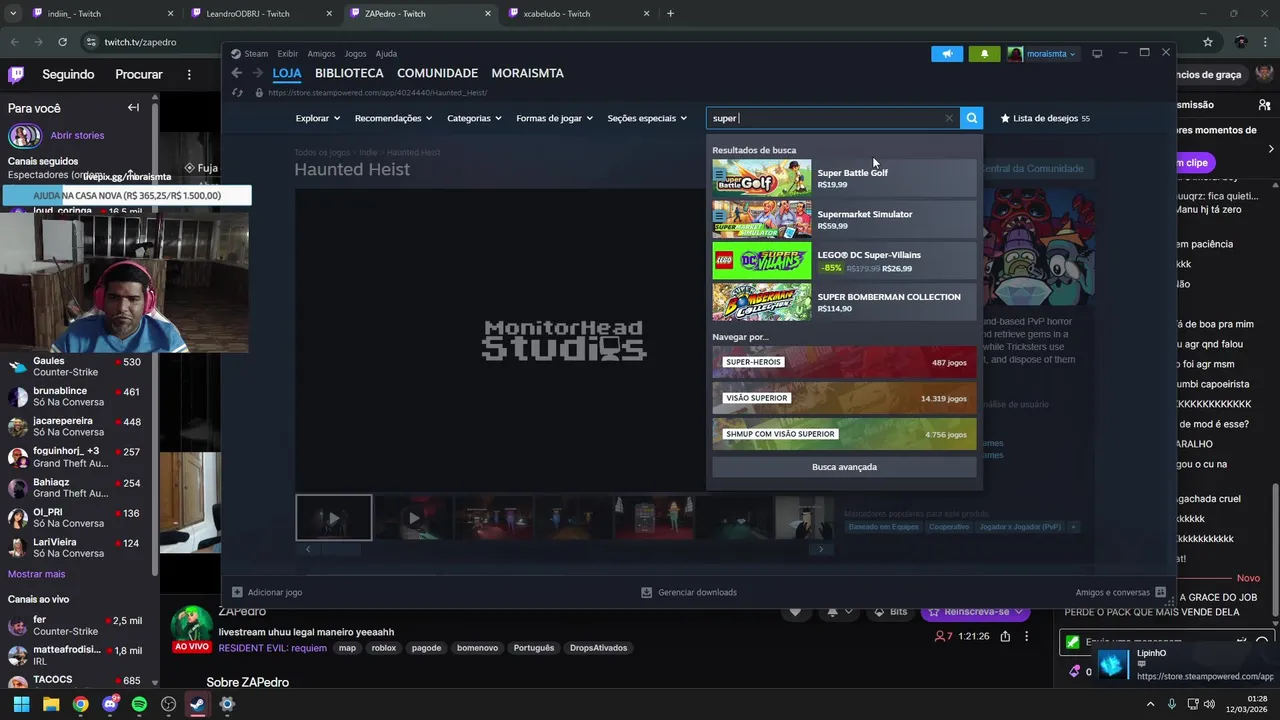Open the Categorias dropdown
The height and width of the screenshot is (720, 1280).
(474, 118)
